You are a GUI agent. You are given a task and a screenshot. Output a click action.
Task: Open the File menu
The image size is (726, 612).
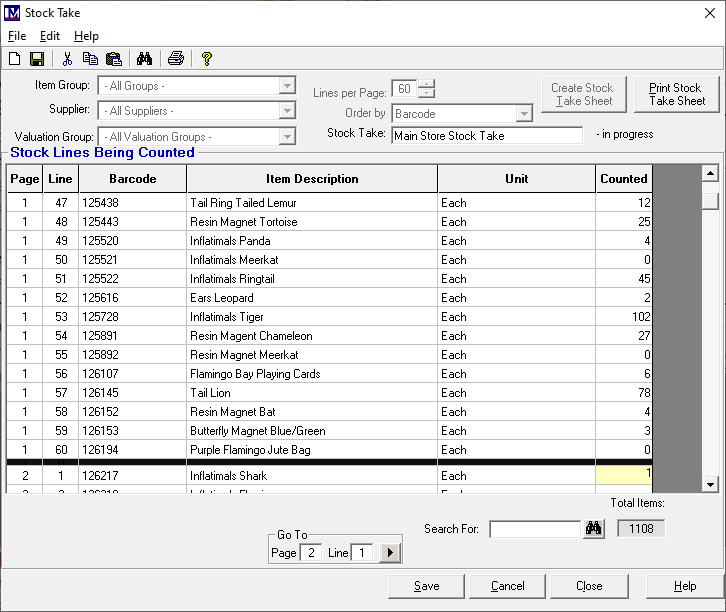(x=17, y=36)
